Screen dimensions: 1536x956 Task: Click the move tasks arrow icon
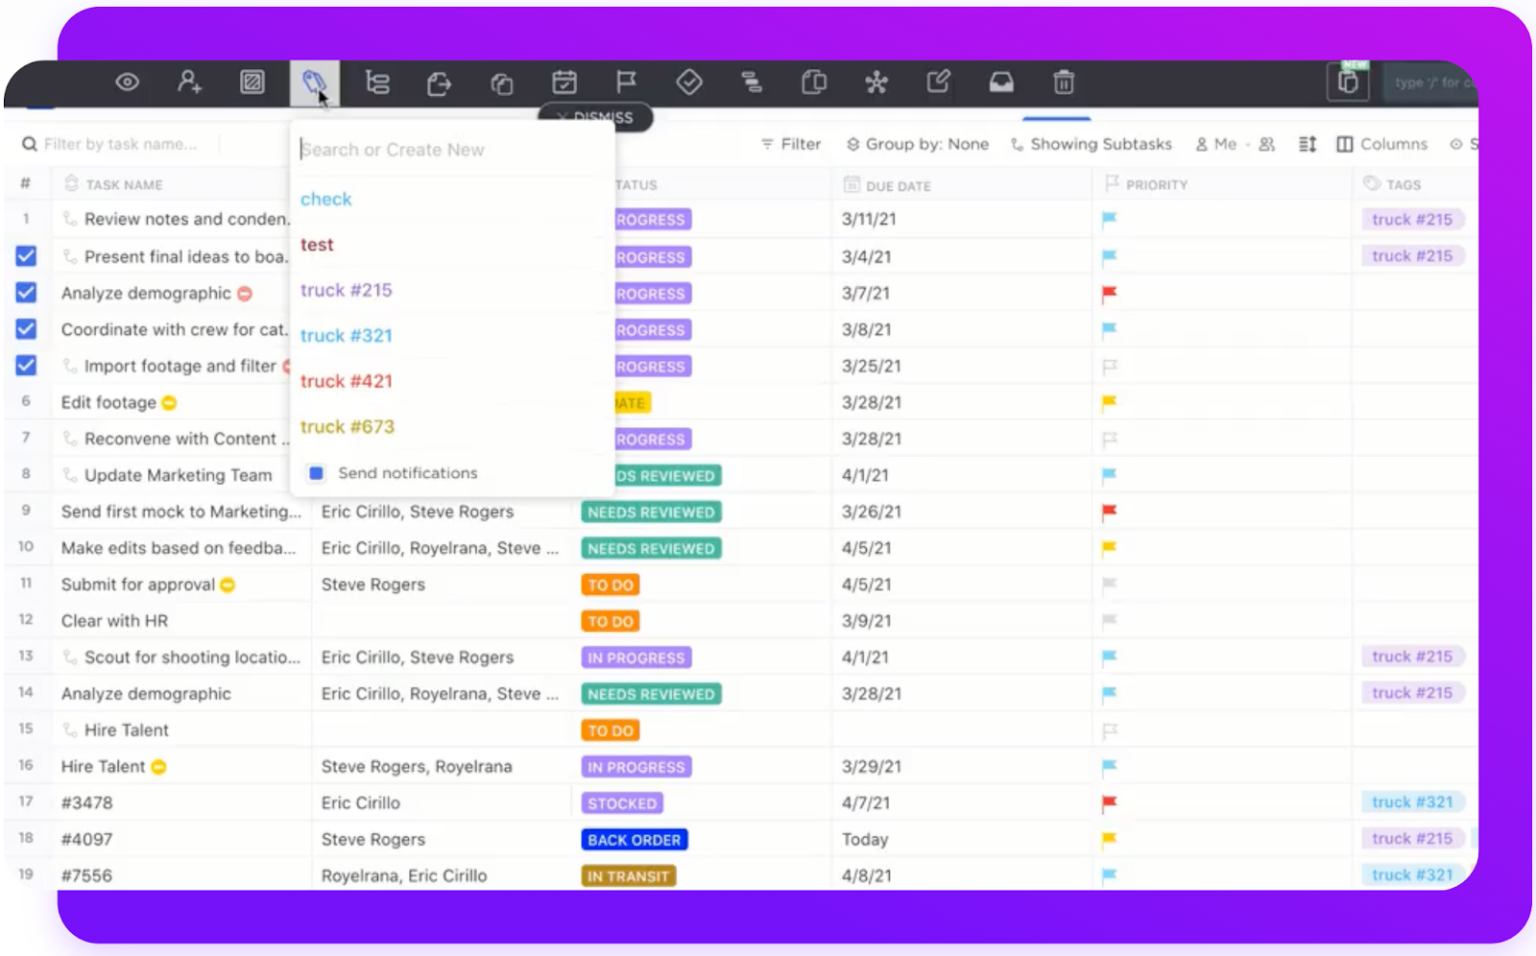[x=439, y=84]
